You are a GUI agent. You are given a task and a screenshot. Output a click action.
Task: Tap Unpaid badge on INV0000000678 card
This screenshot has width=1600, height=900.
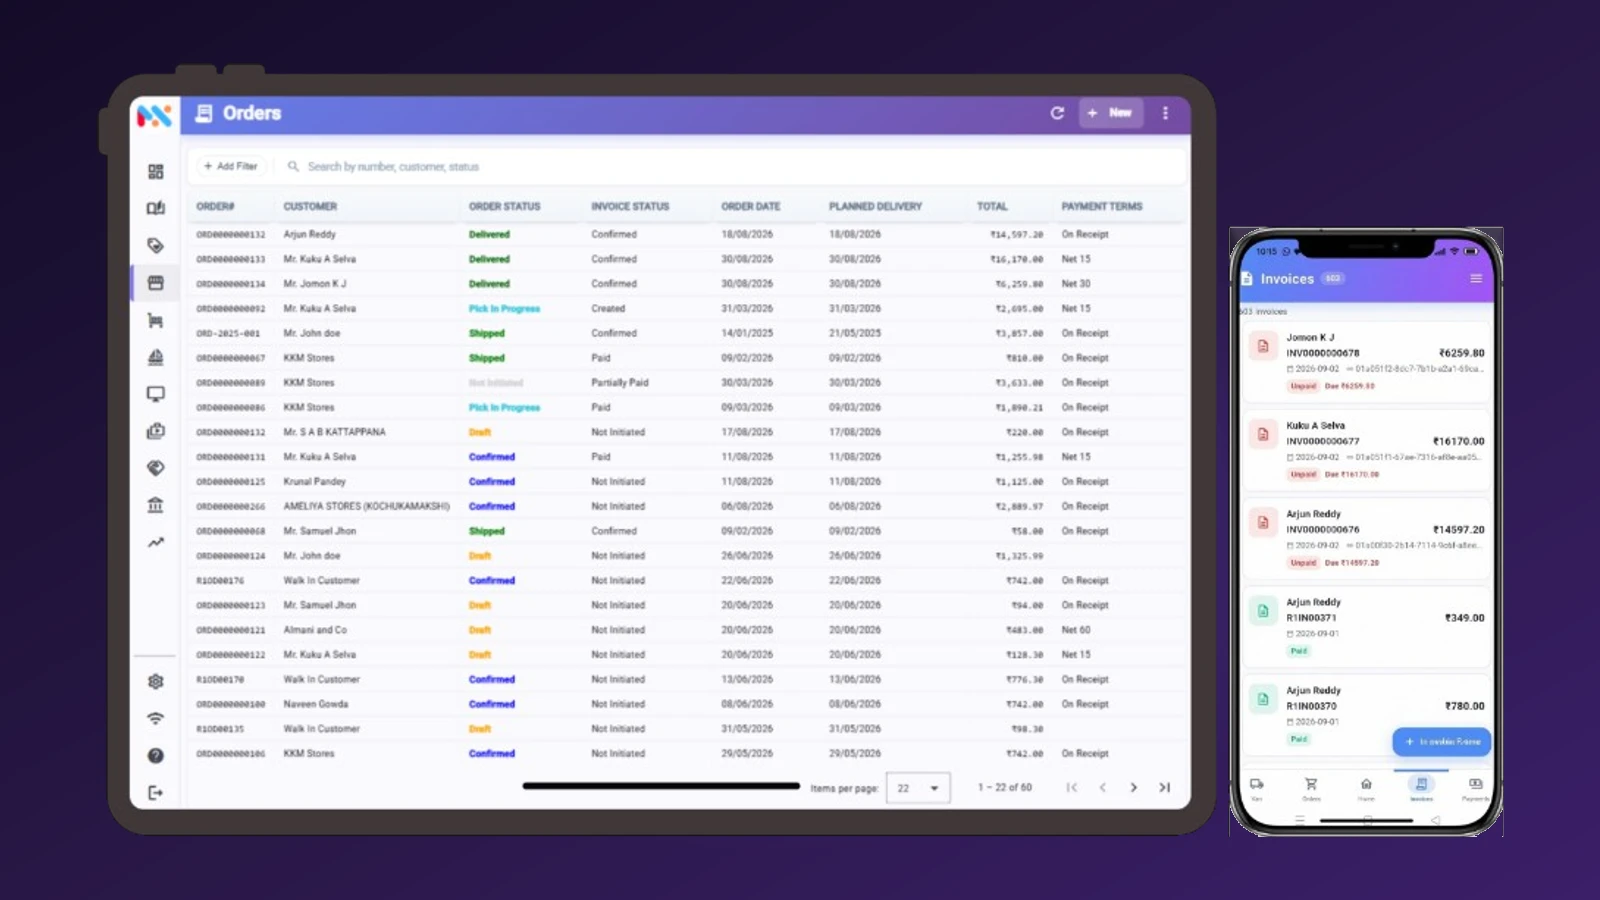click(1303, 386)
